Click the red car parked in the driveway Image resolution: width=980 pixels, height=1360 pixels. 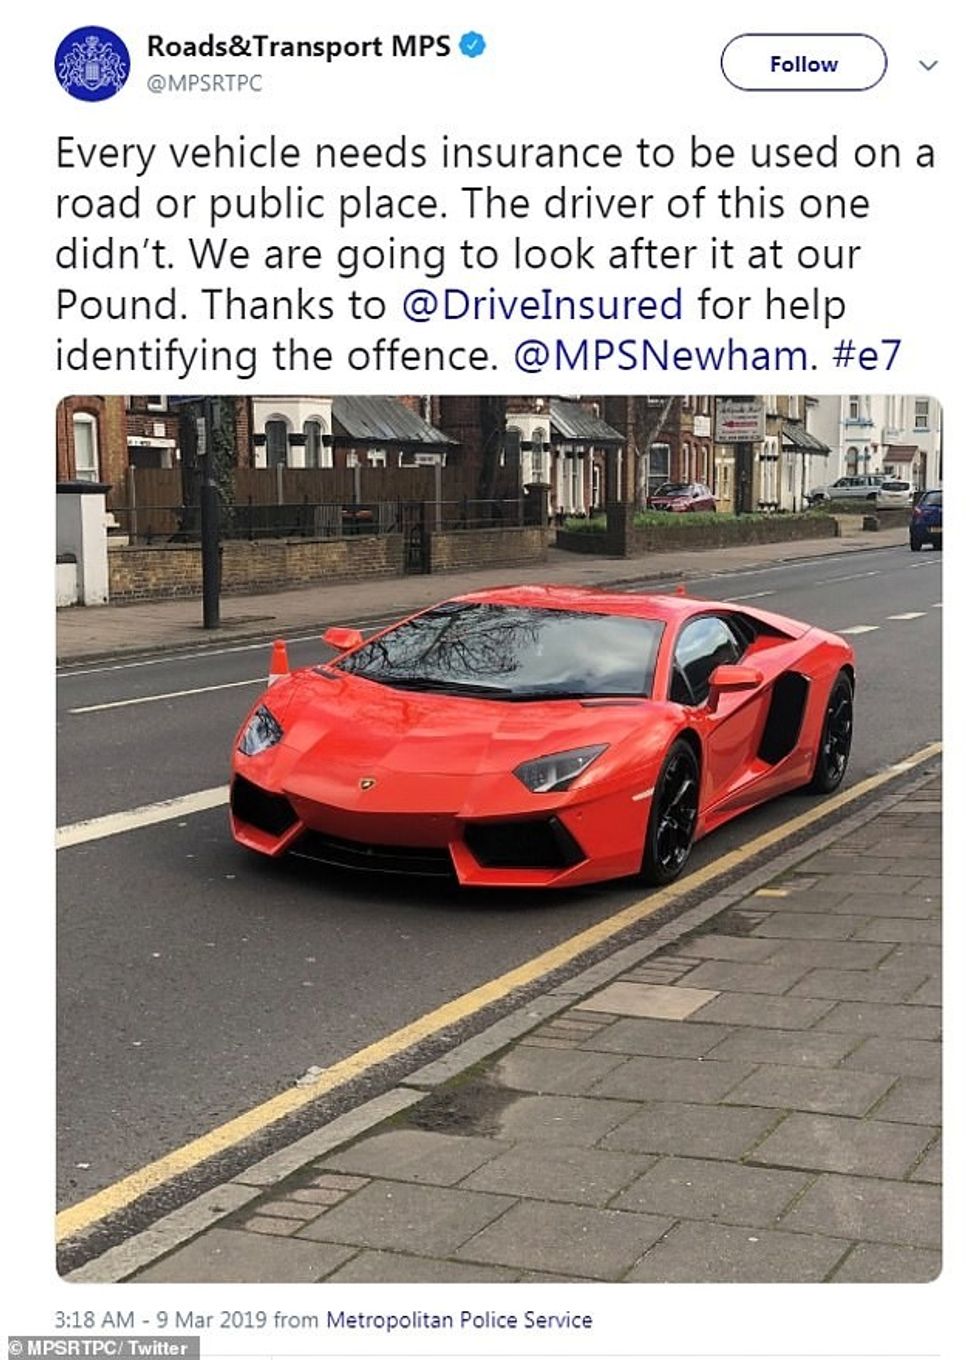point(682,497)
